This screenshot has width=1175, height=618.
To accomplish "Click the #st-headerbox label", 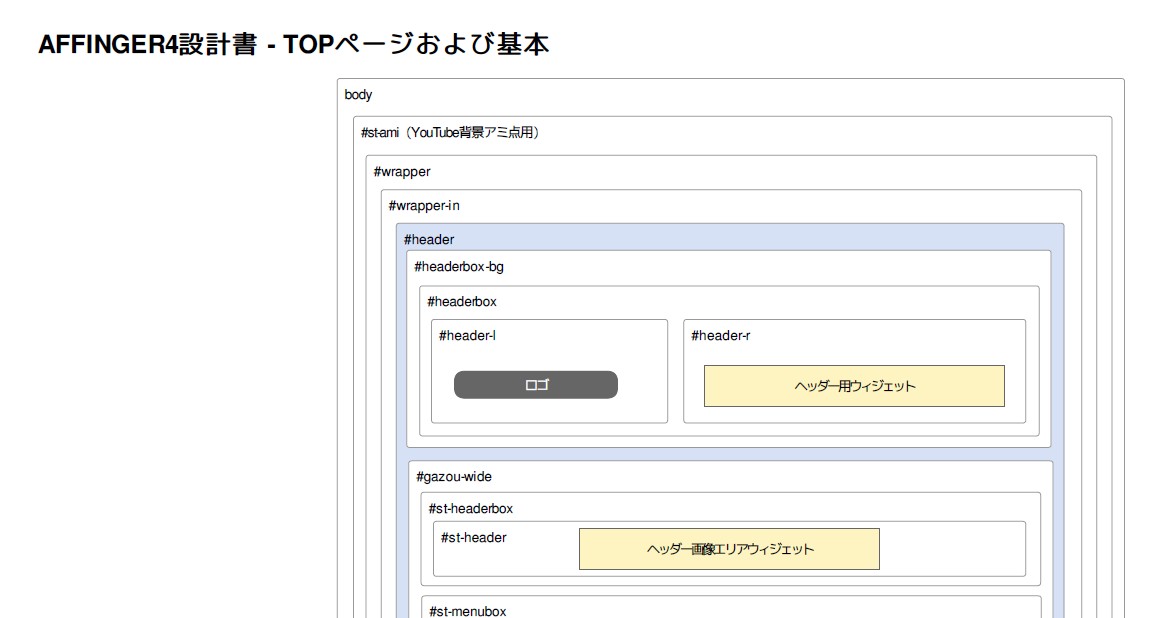I will tap(471, 509).
